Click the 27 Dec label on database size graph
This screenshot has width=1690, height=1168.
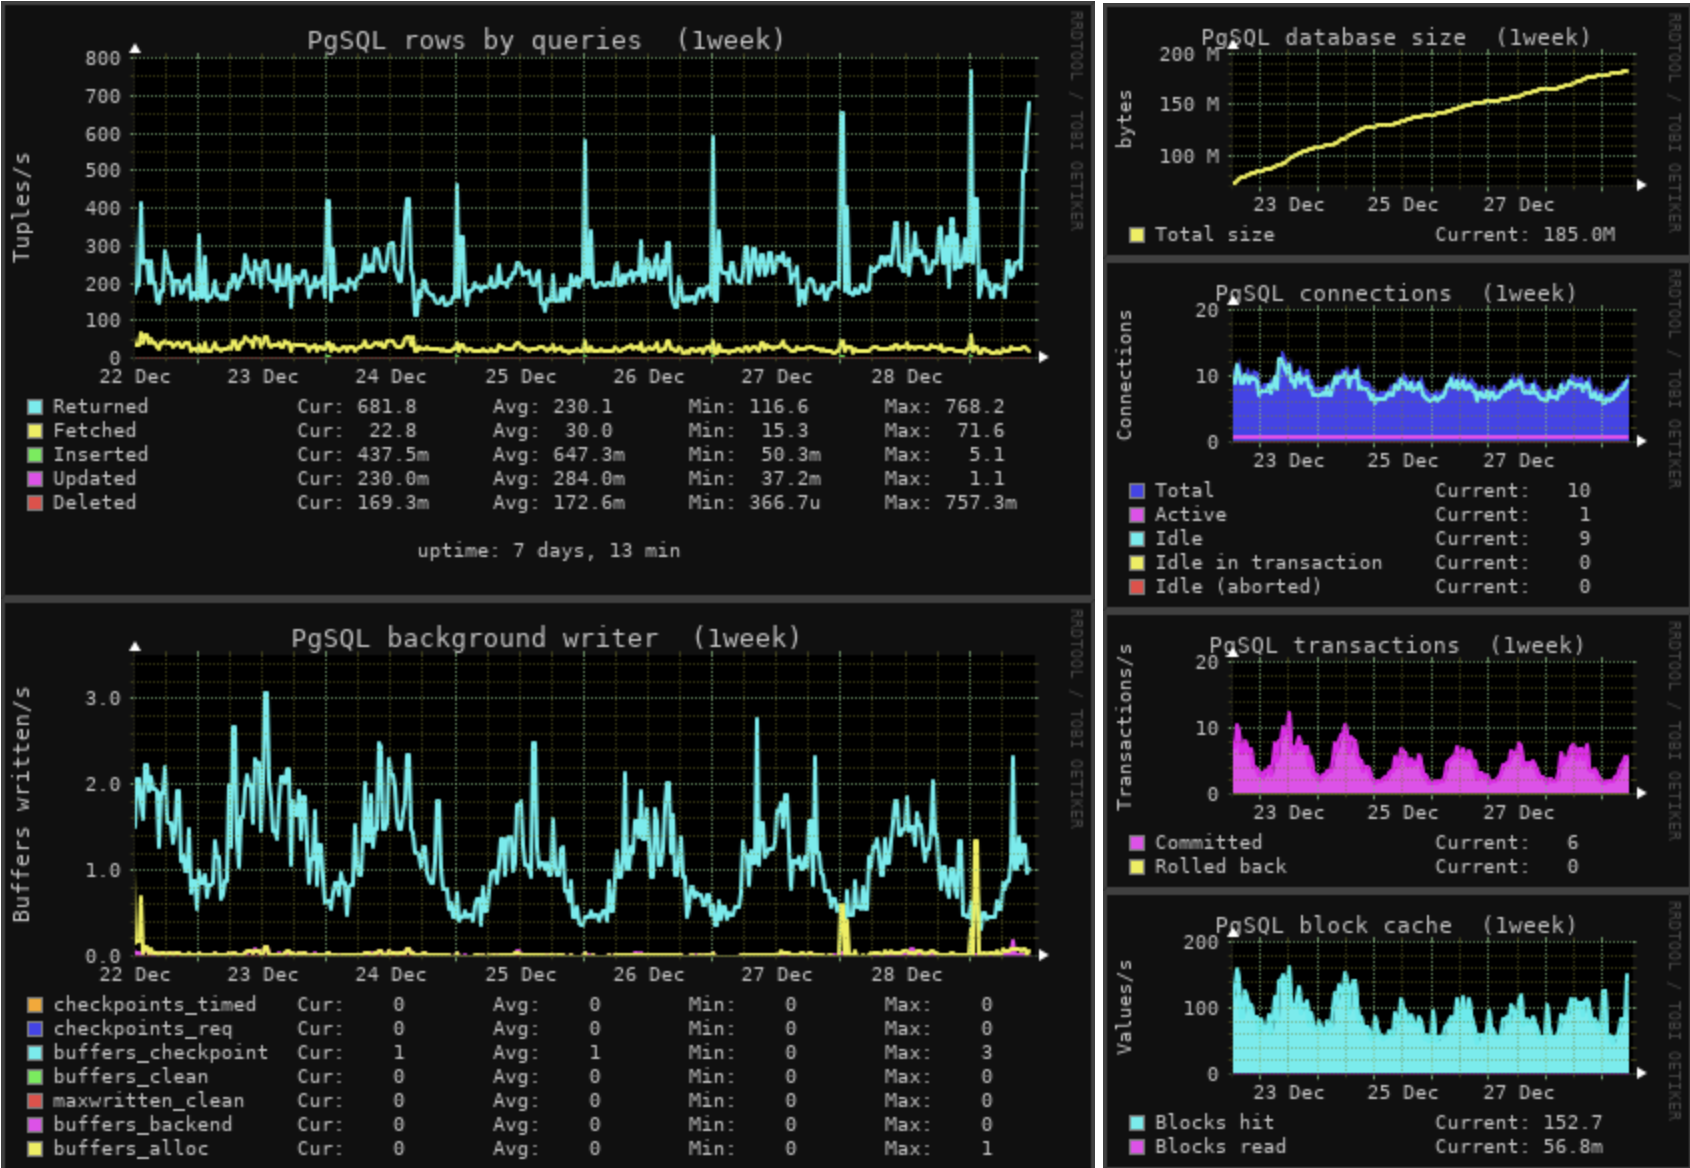pos(1518,205)
